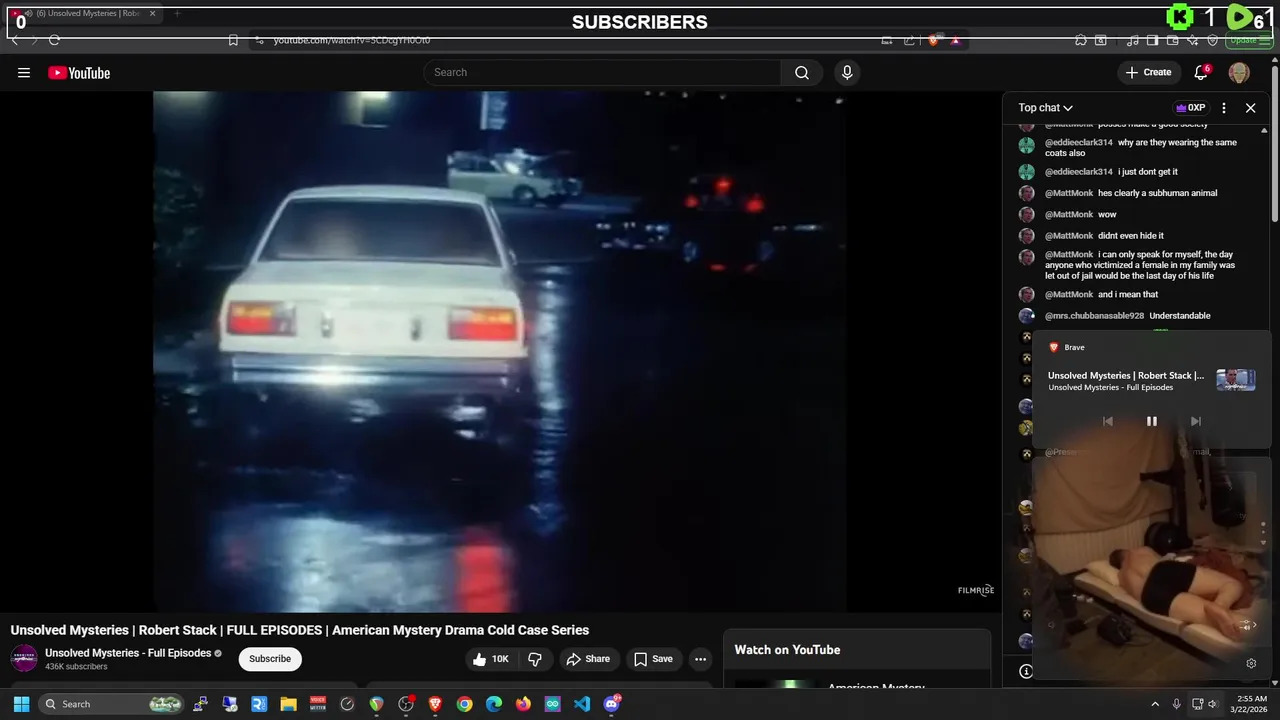The height and width of the screenshot is (720, 1280).
Task: Open Brave Rewards triangle icon
Action: (956, 40)
